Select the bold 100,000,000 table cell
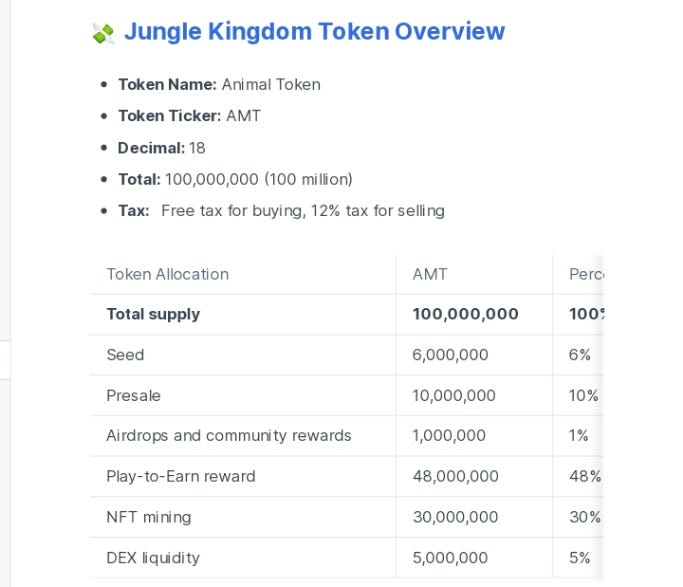The image size is (683, 587). (465, 314)
